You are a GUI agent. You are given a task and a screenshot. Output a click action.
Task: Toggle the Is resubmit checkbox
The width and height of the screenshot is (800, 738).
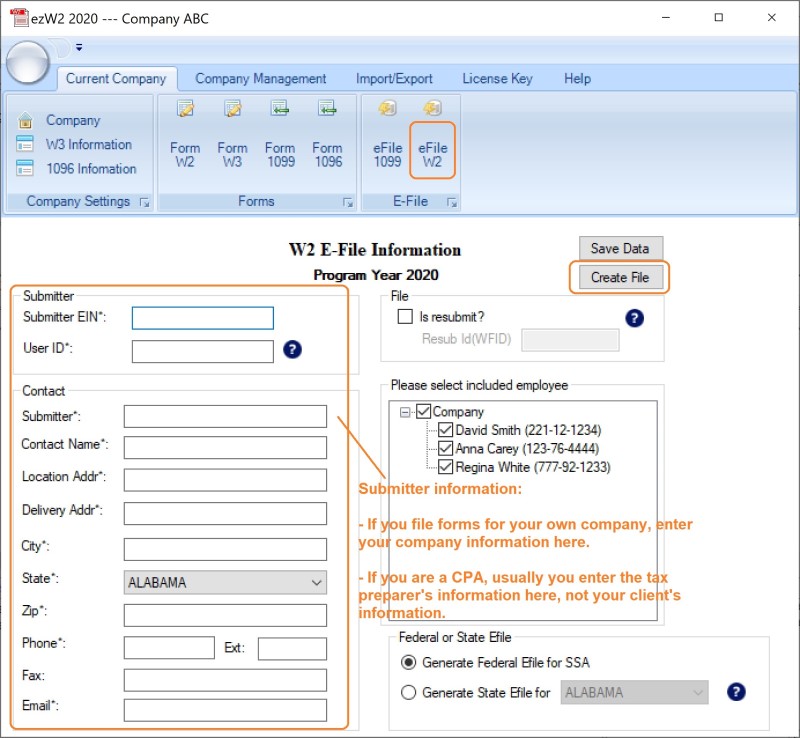click(x=405, y=317)
